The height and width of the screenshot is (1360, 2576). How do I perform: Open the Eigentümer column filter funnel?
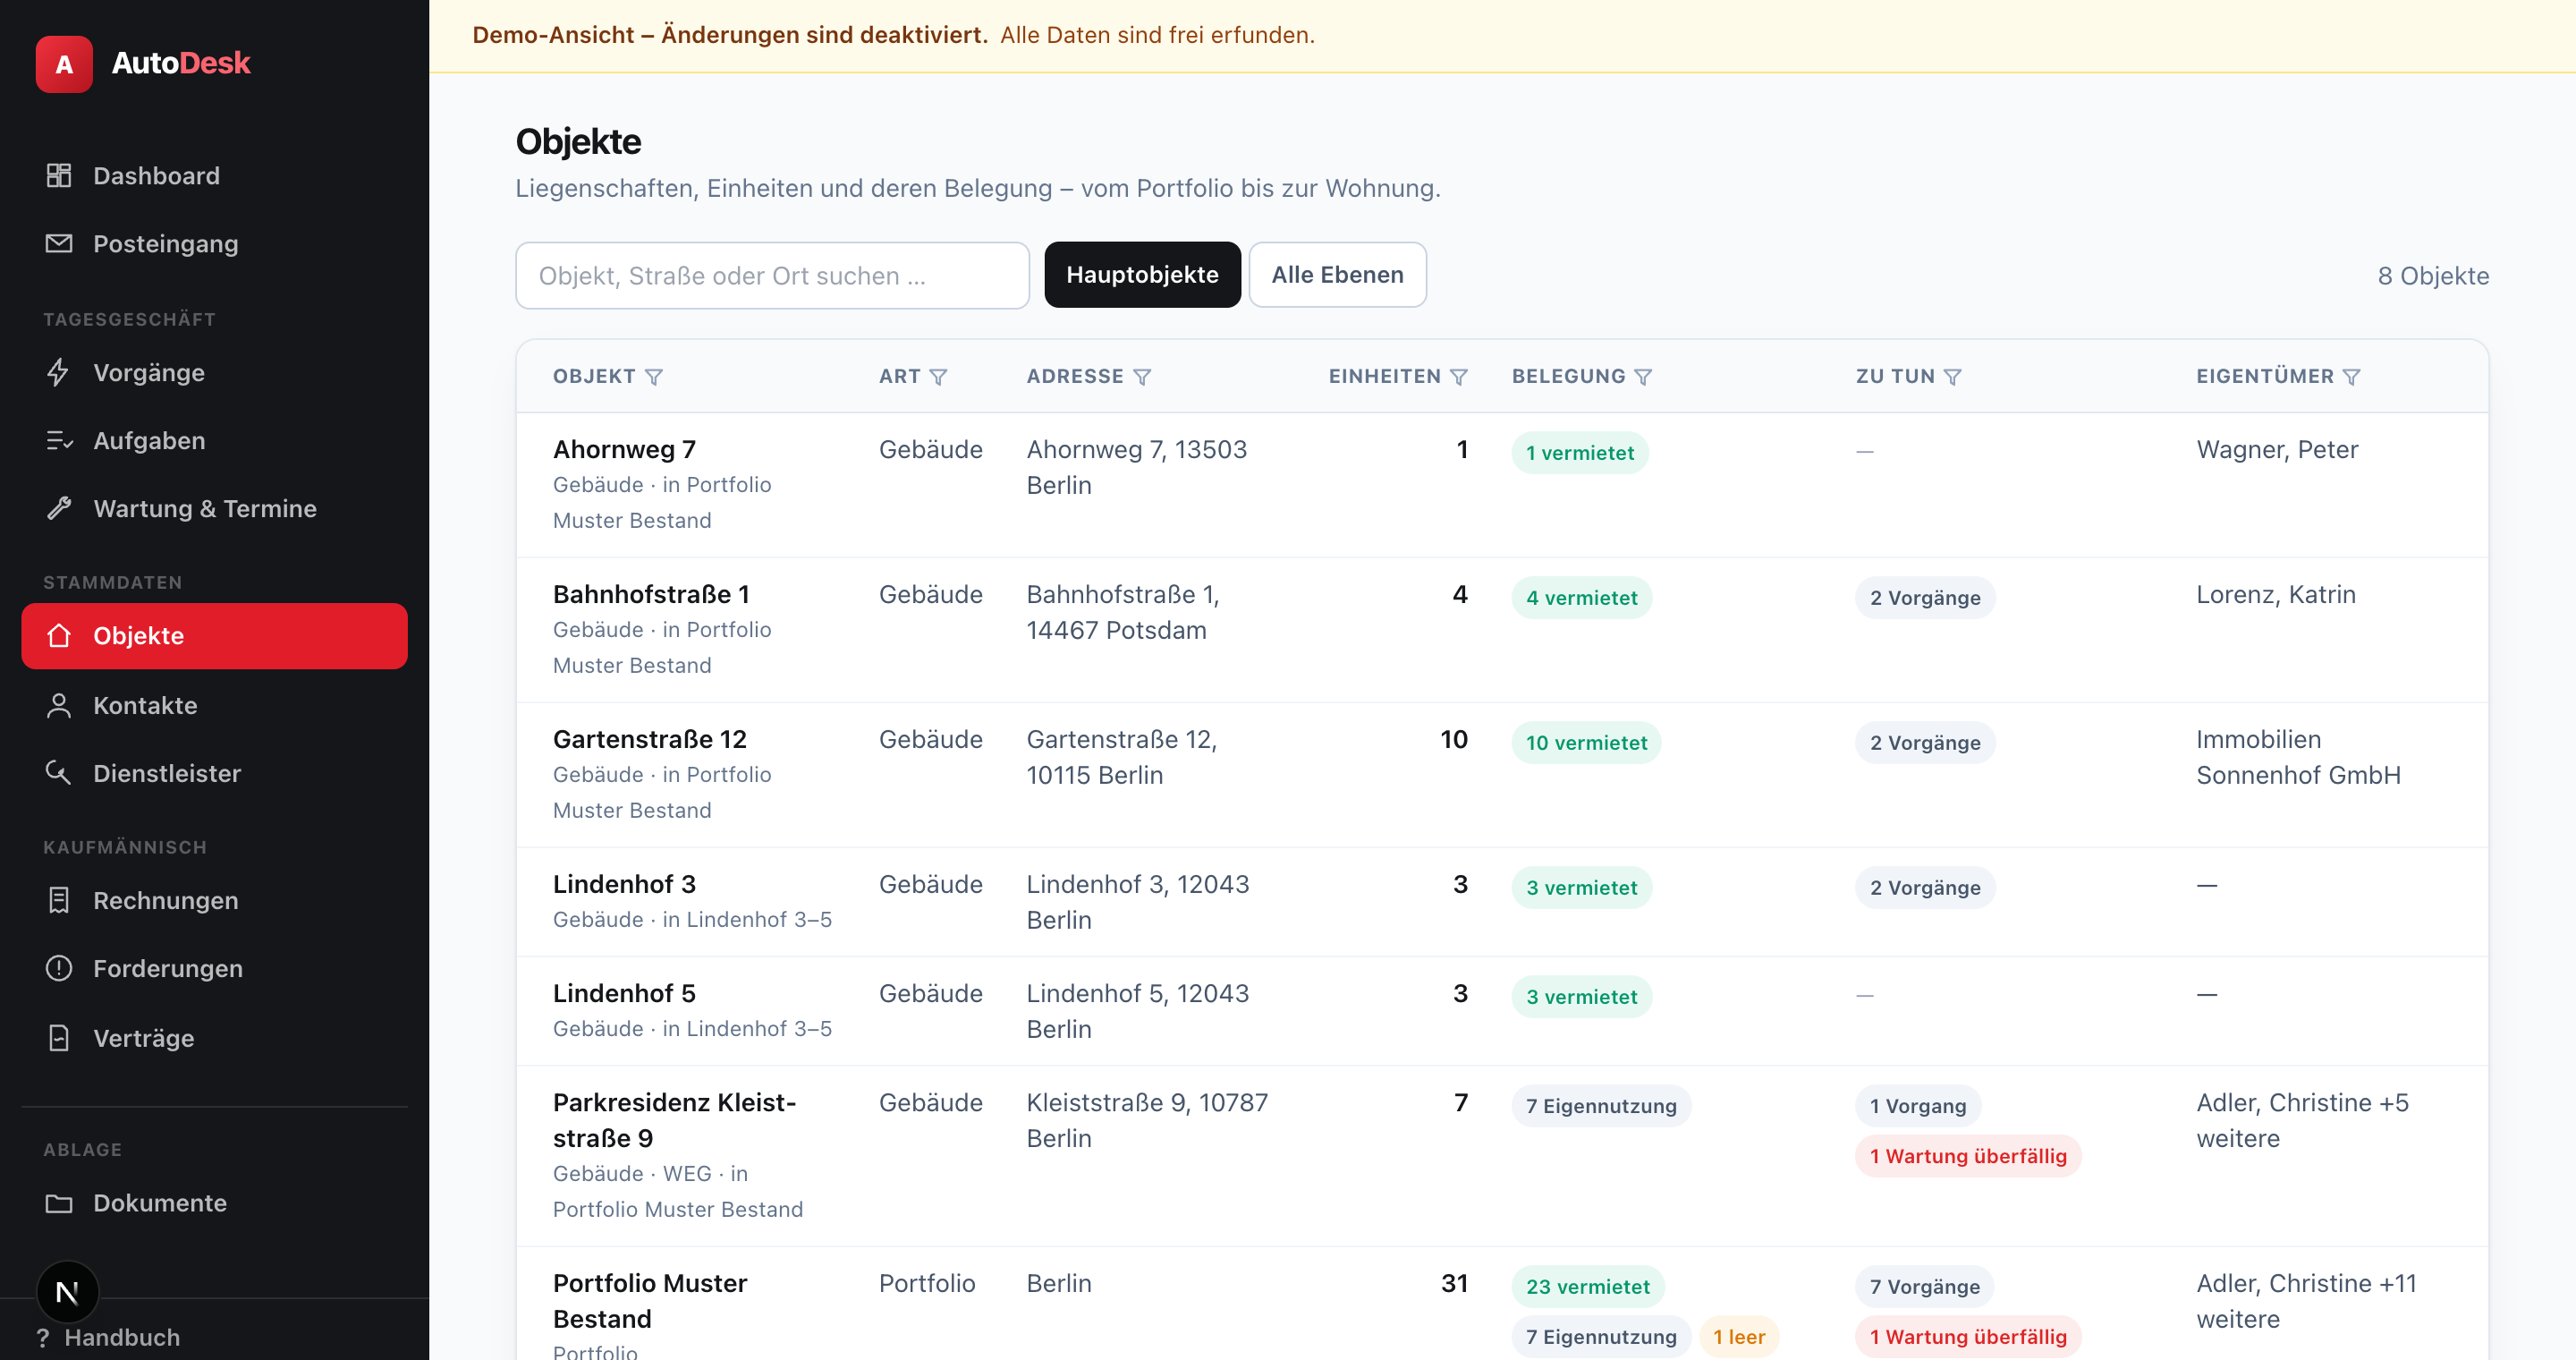click(2352, 377)
